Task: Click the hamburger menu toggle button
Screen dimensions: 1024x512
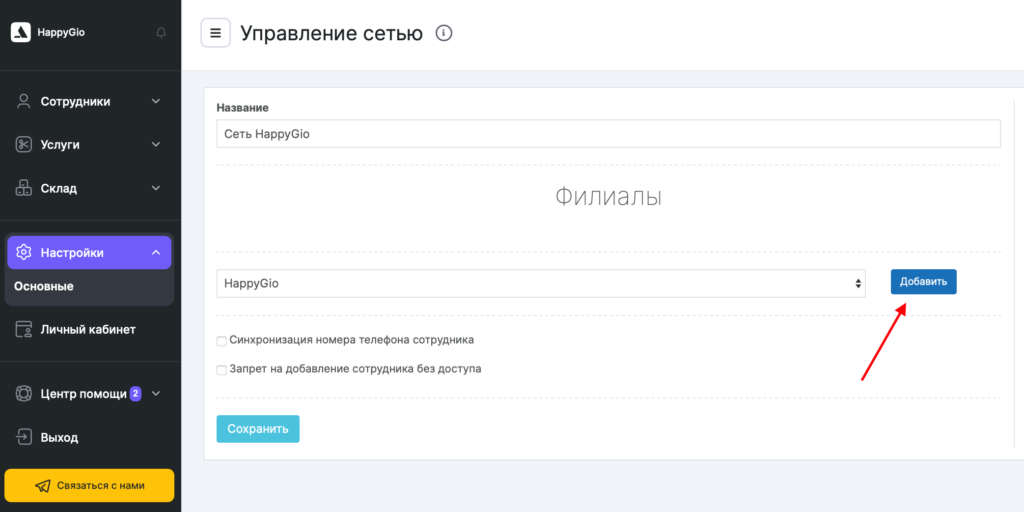Action: click(215, 33)
